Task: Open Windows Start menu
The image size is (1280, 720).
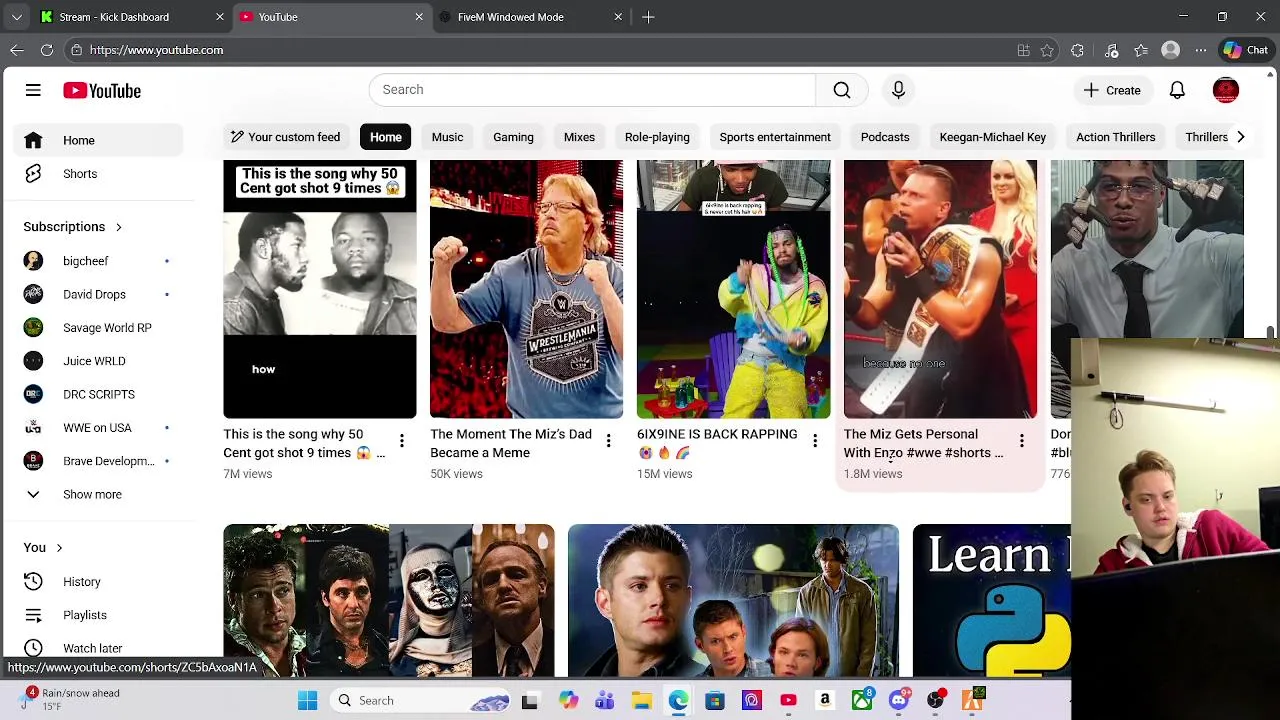Action: coord(308,701)
